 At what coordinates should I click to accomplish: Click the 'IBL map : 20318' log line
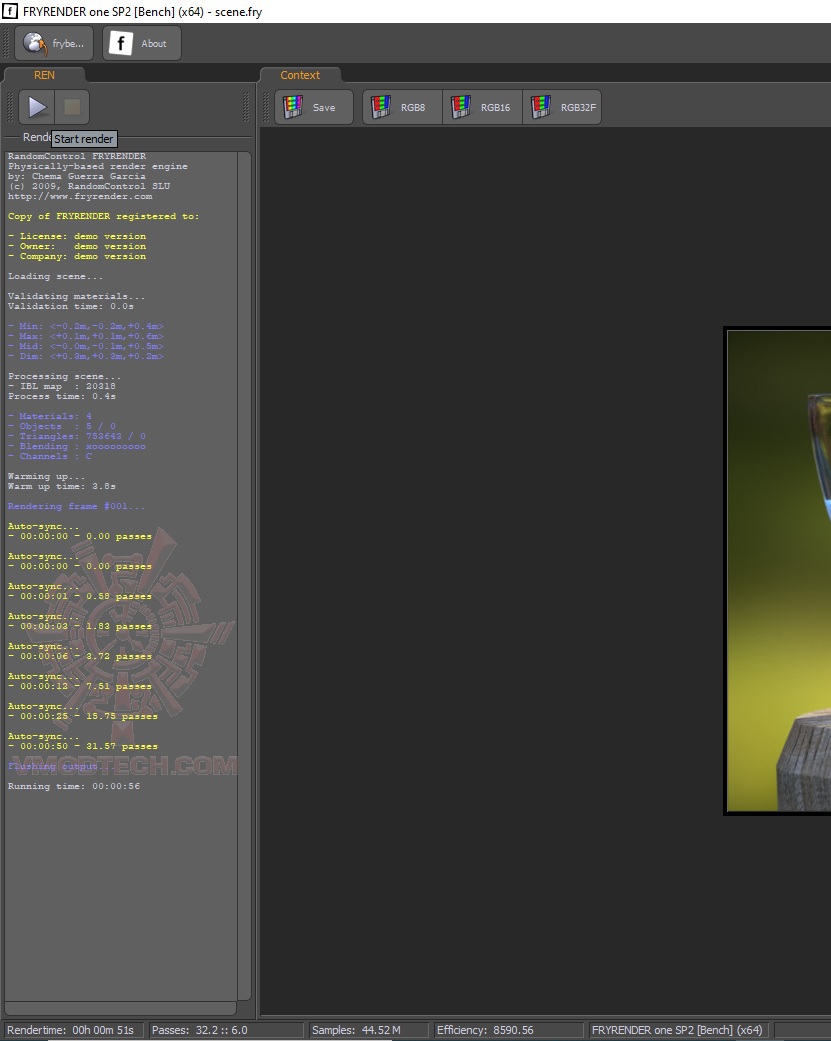pos(62,386)
